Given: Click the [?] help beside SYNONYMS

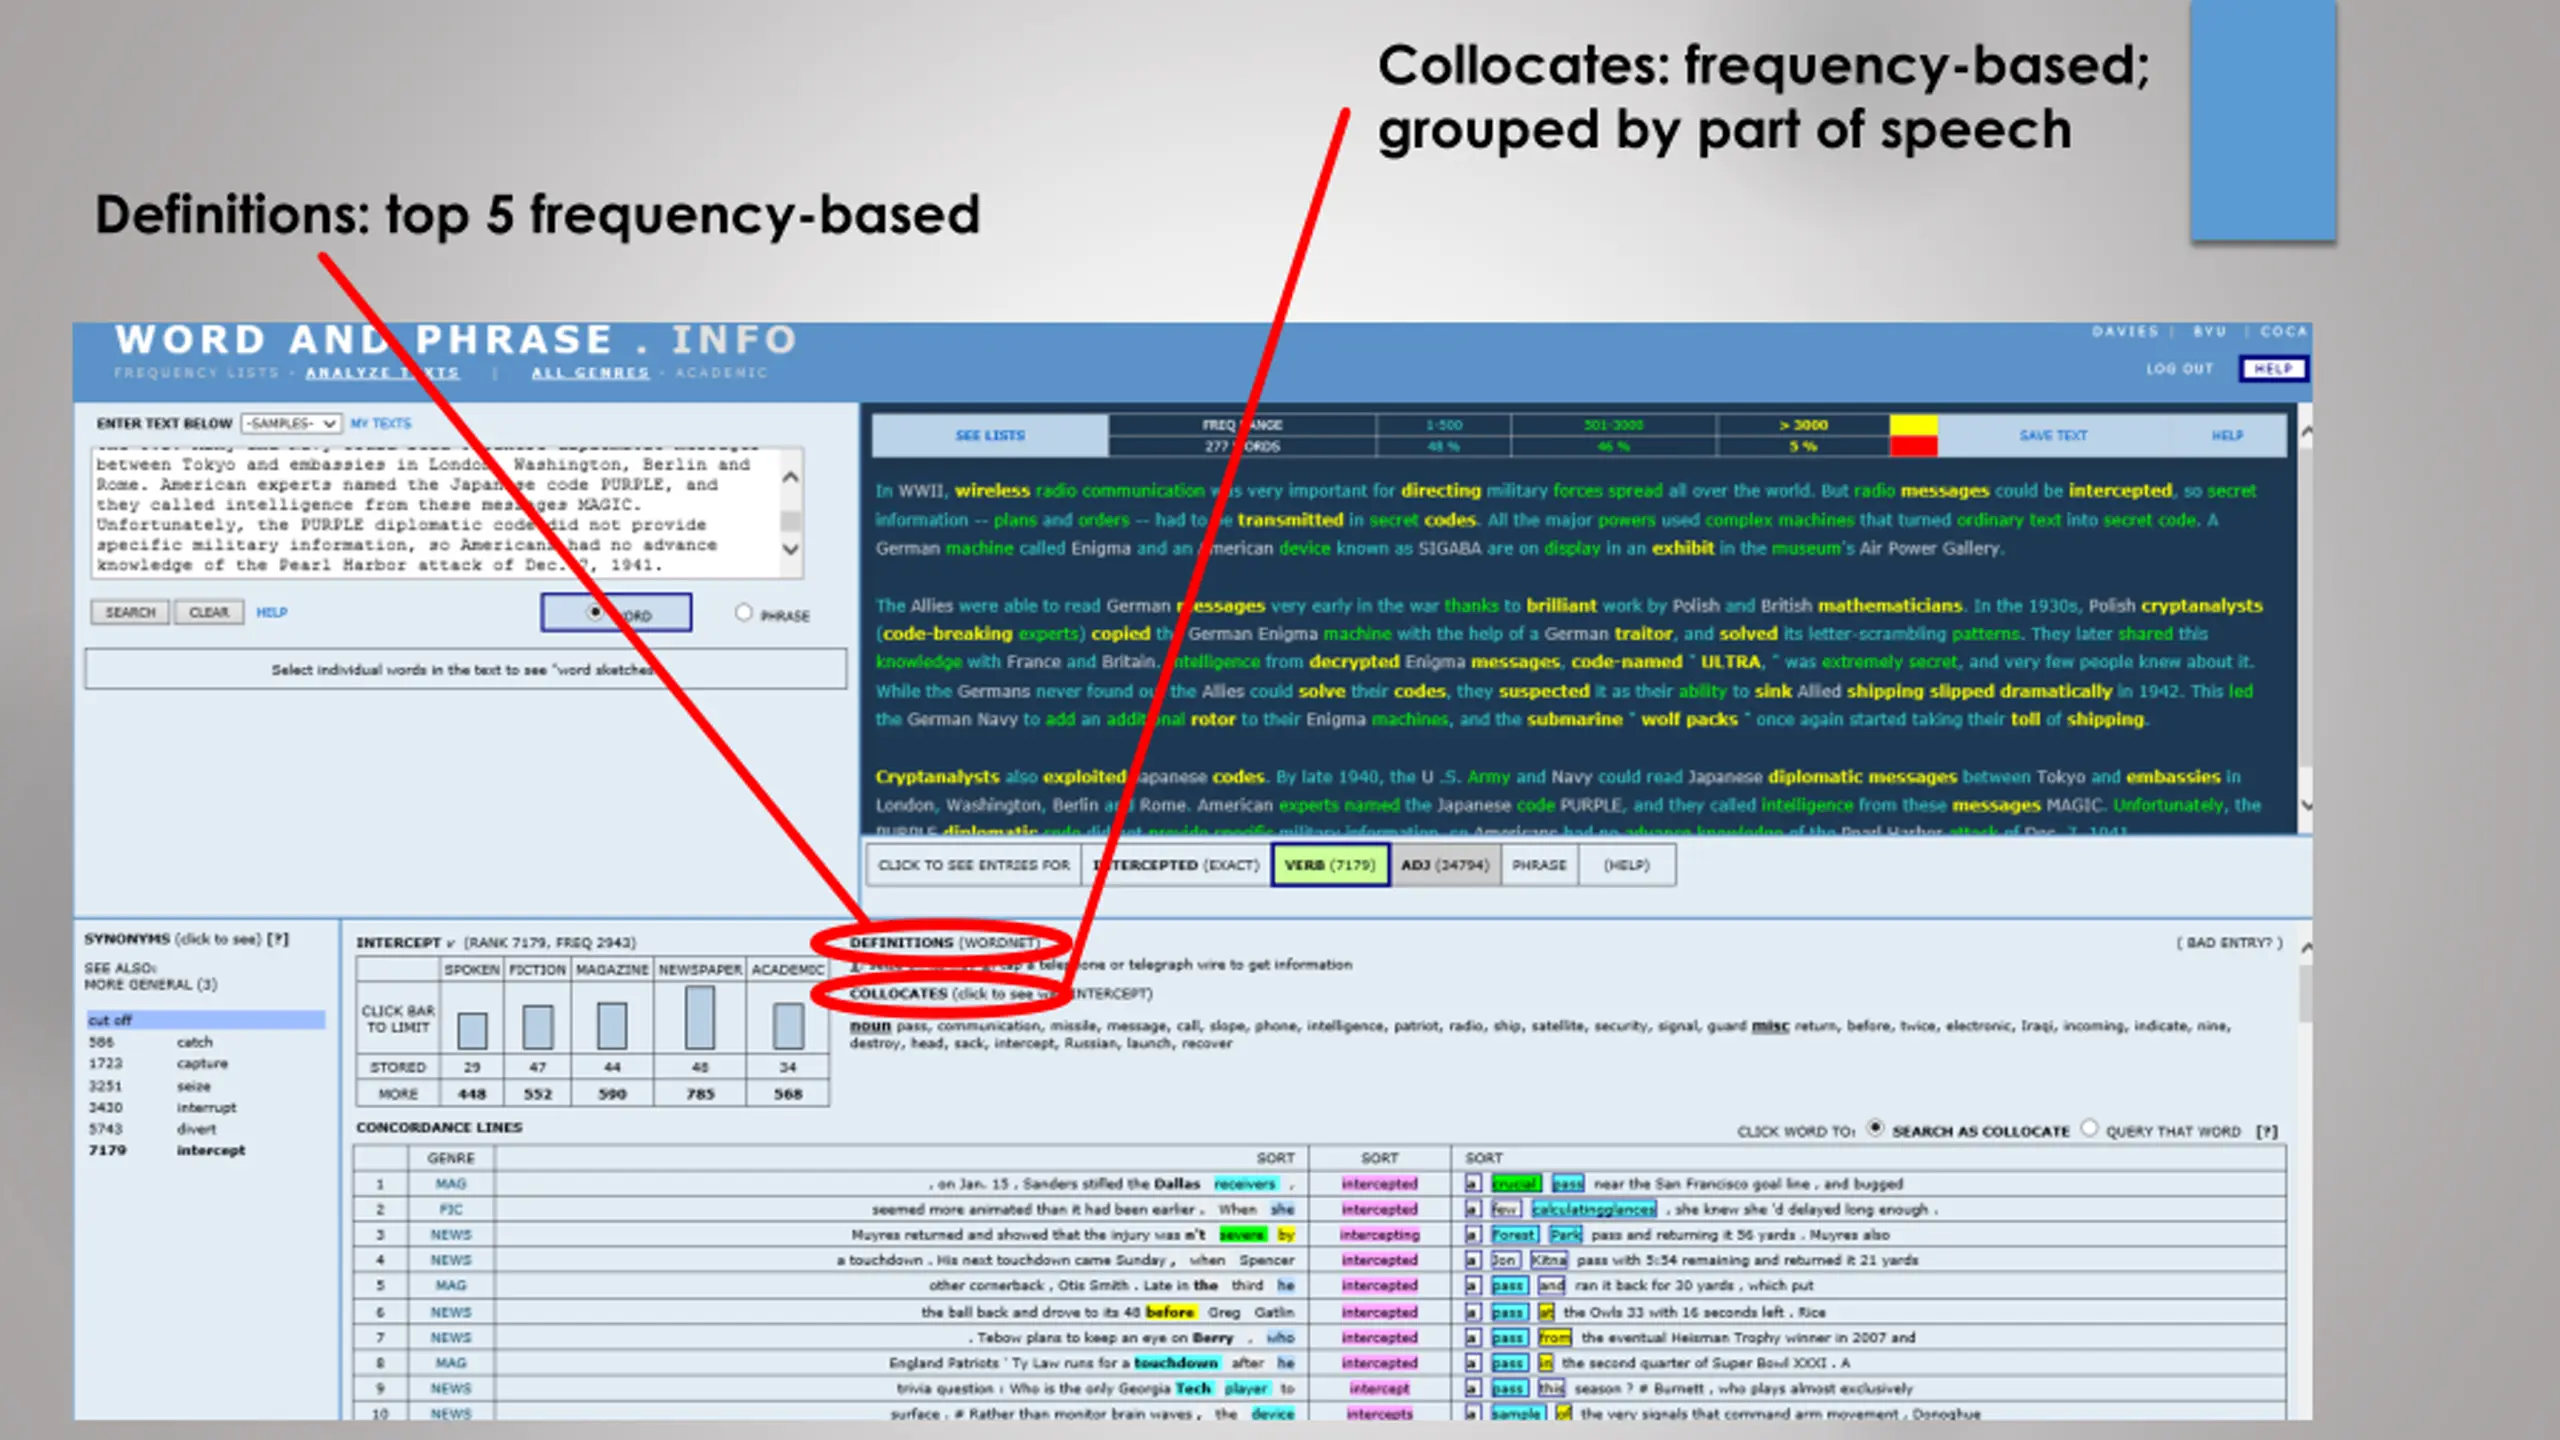Looking at the screenshot, I should [277, 939].
